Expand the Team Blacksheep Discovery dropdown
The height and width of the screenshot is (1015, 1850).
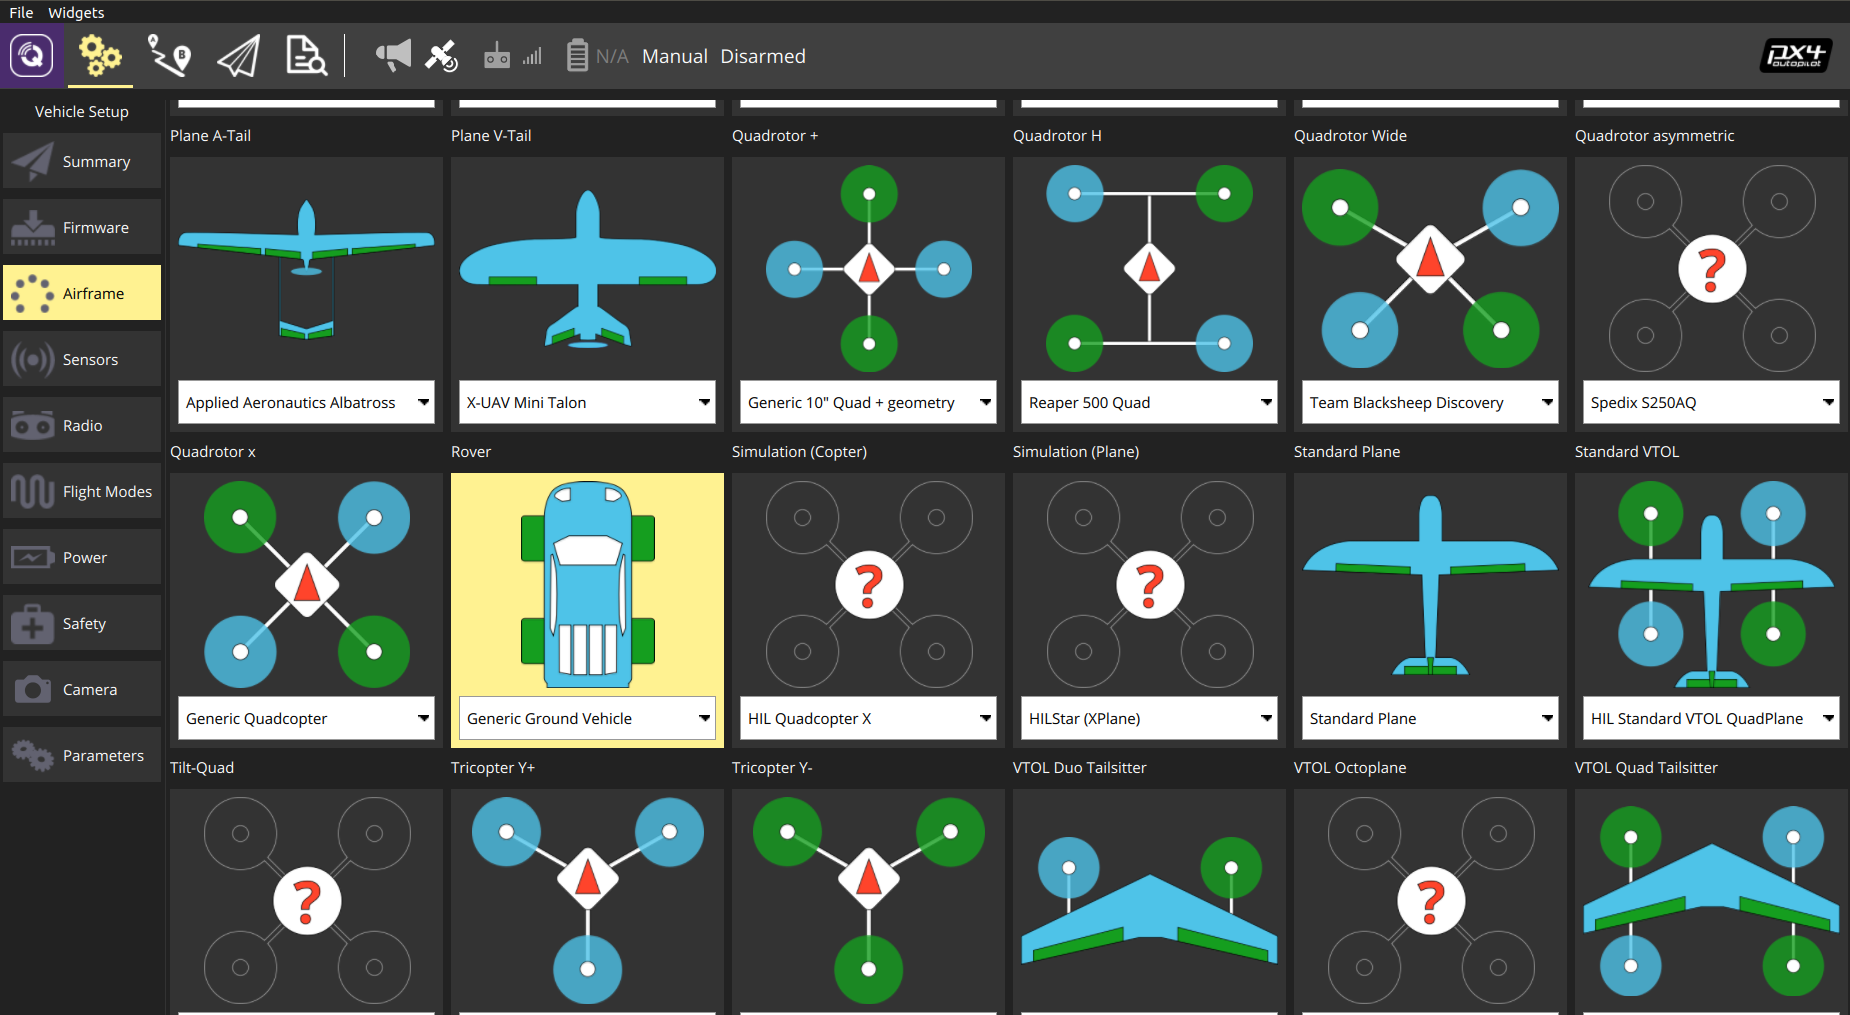(1430, 402)
